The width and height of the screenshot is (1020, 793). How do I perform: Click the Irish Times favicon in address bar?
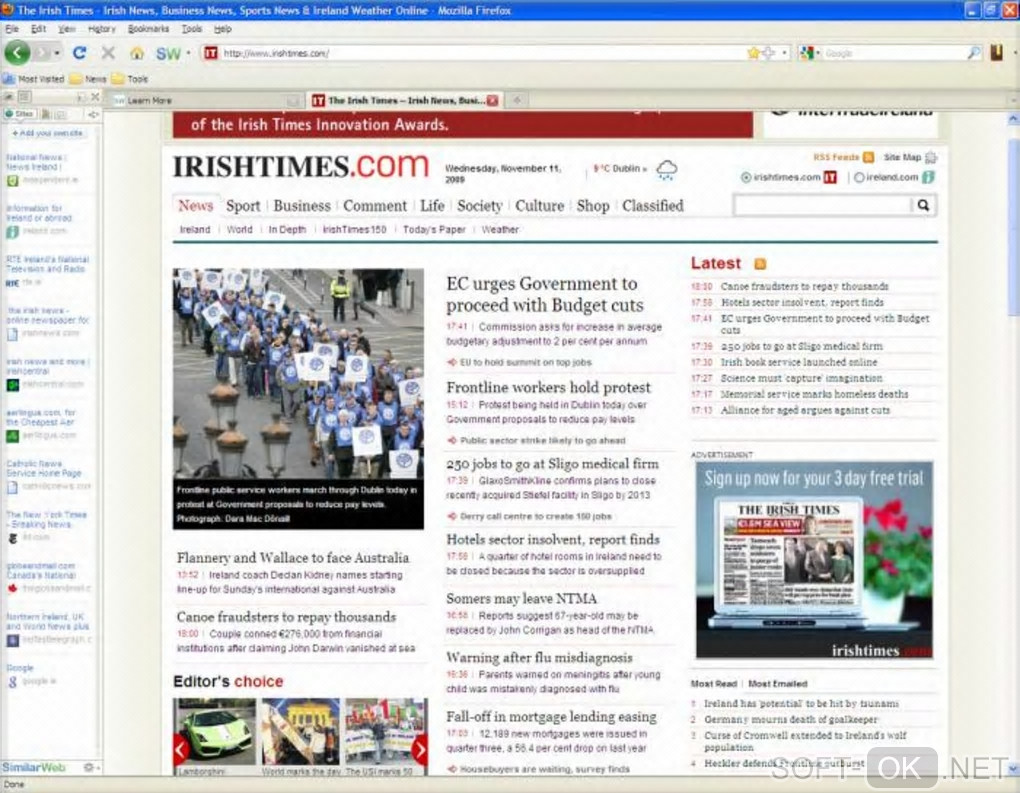(210, 53)
